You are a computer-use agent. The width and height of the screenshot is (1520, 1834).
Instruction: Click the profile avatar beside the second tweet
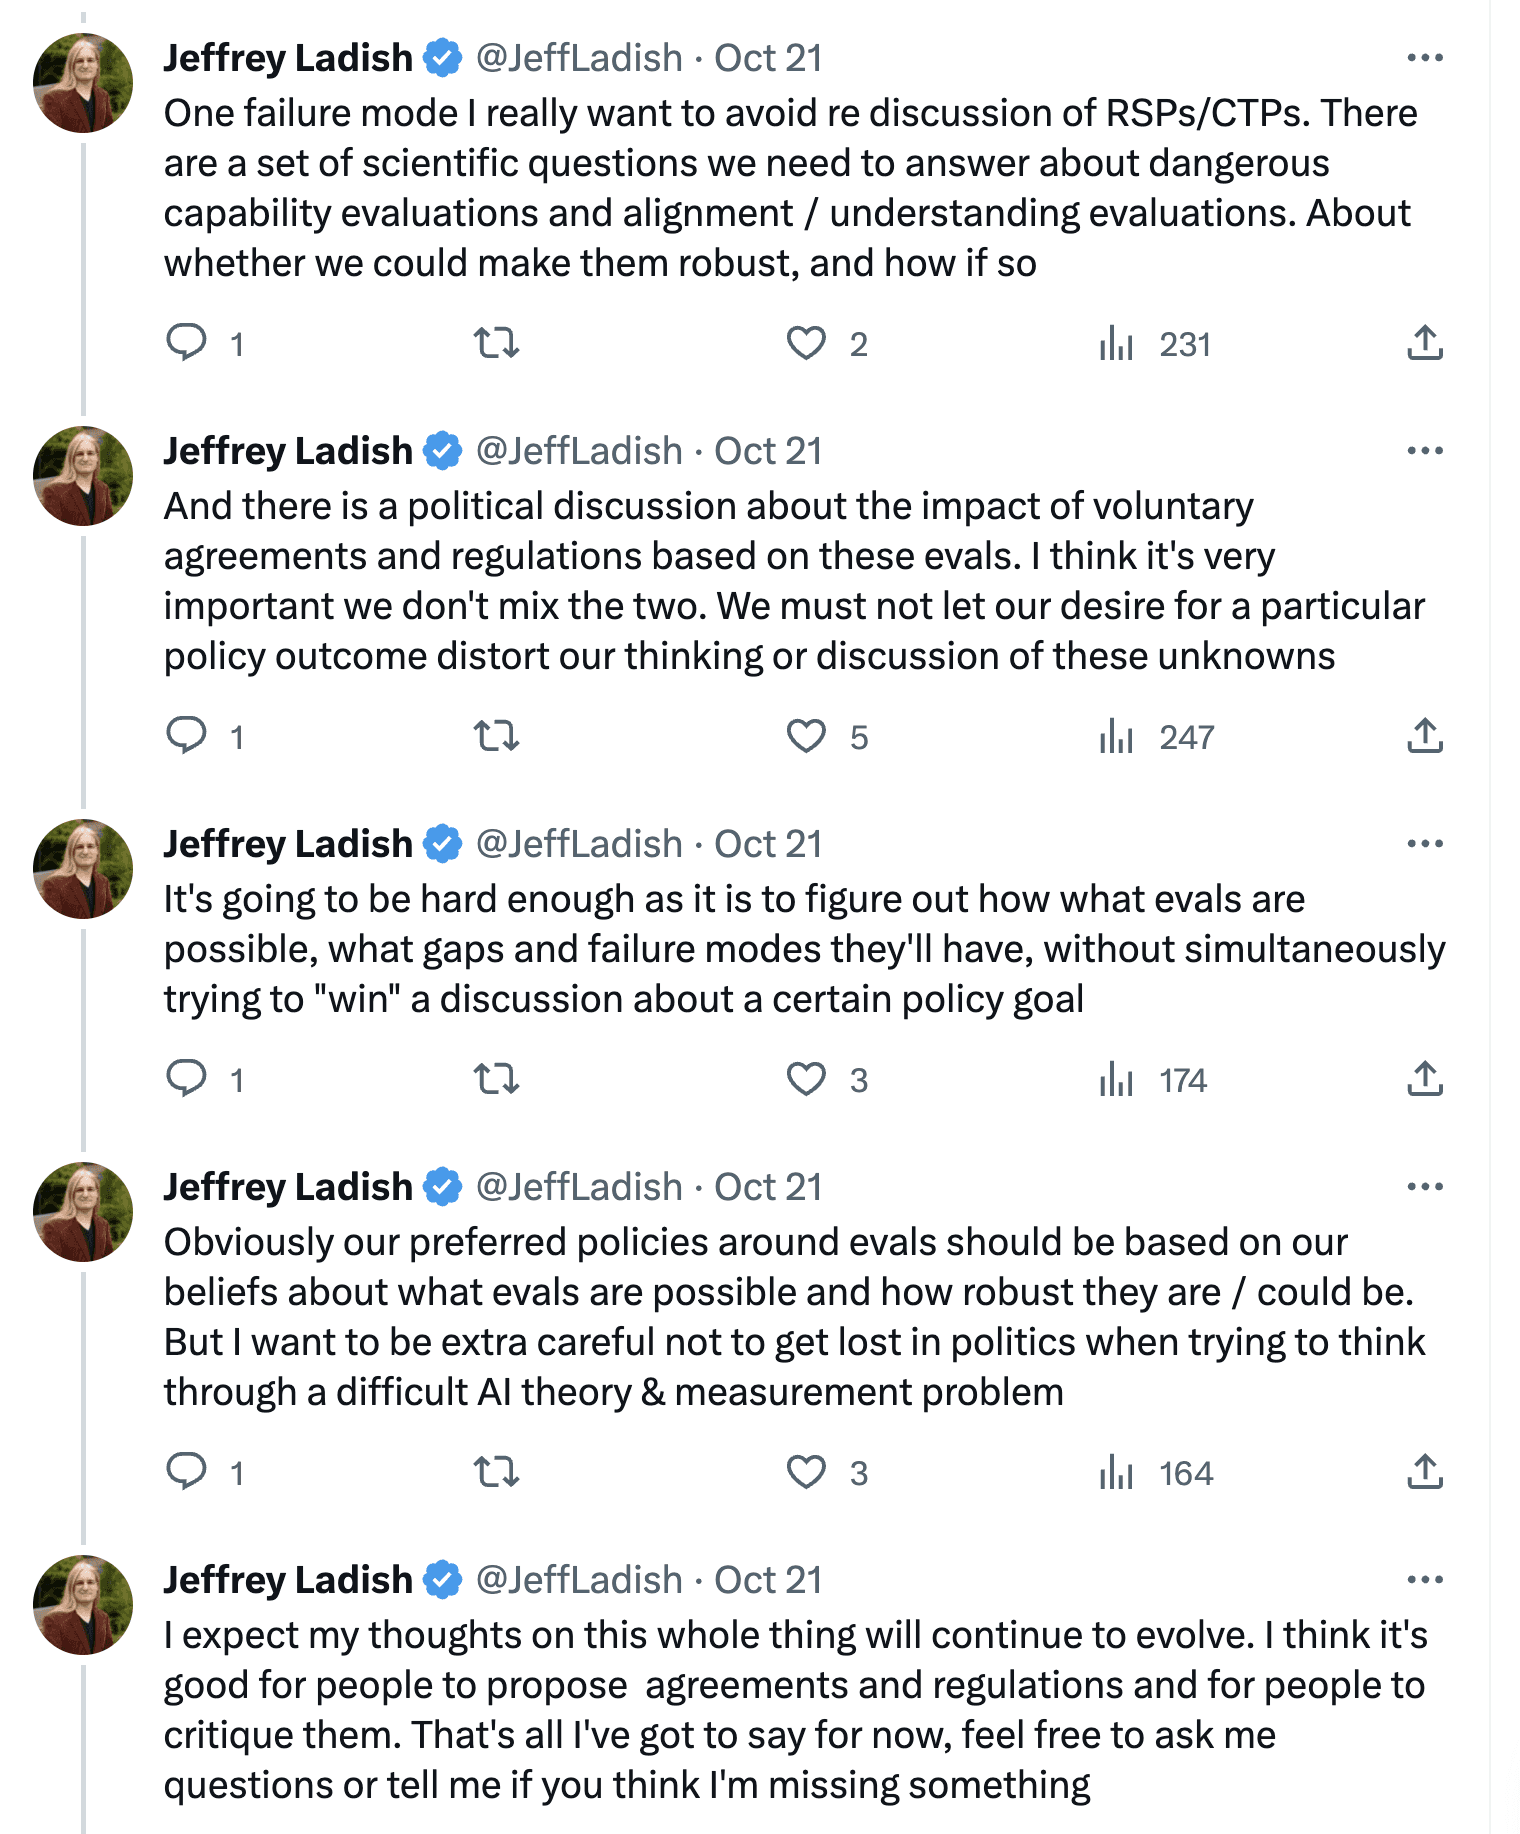[x=83, y=476]
